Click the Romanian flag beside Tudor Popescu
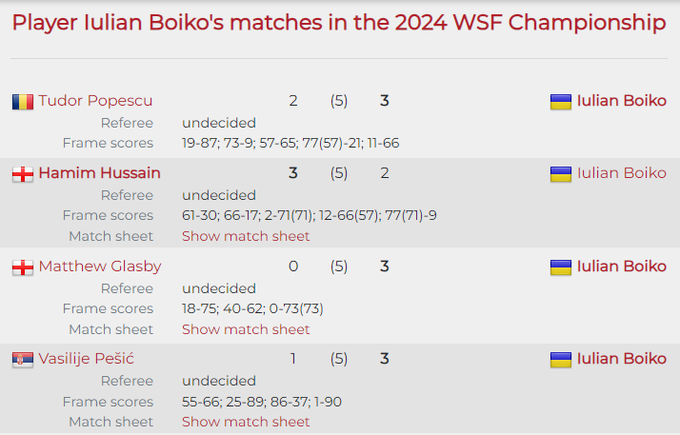680x435 pixels. click(x=22, y=101)
